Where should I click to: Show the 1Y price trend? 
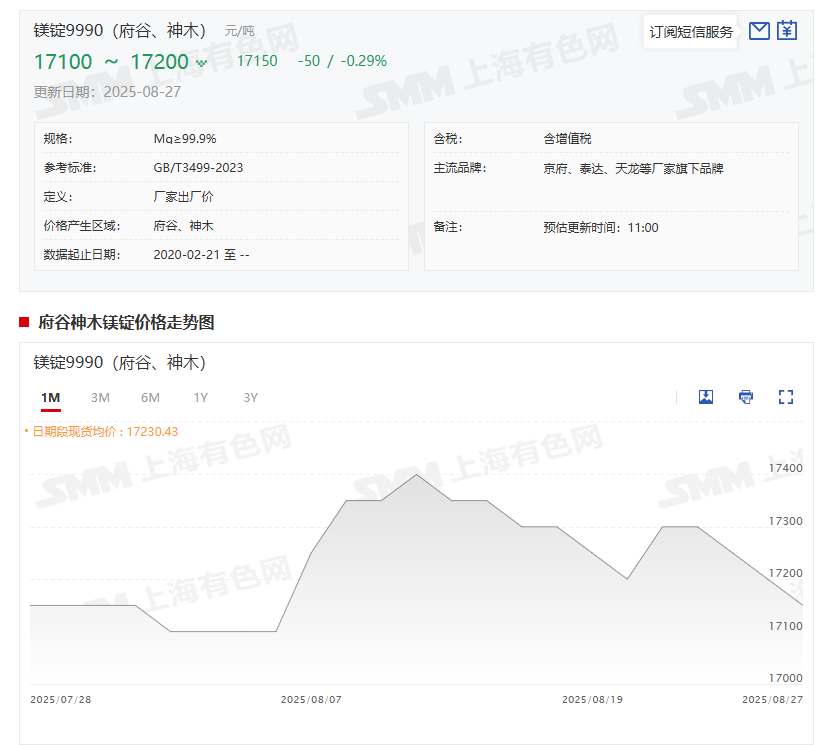(x=200, y=398)
